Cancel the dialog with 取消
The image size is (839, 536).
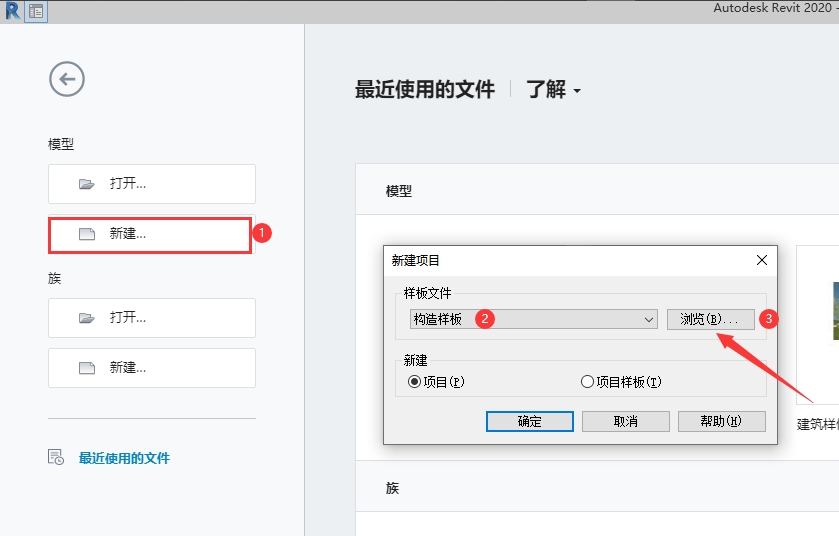[626, 422]
